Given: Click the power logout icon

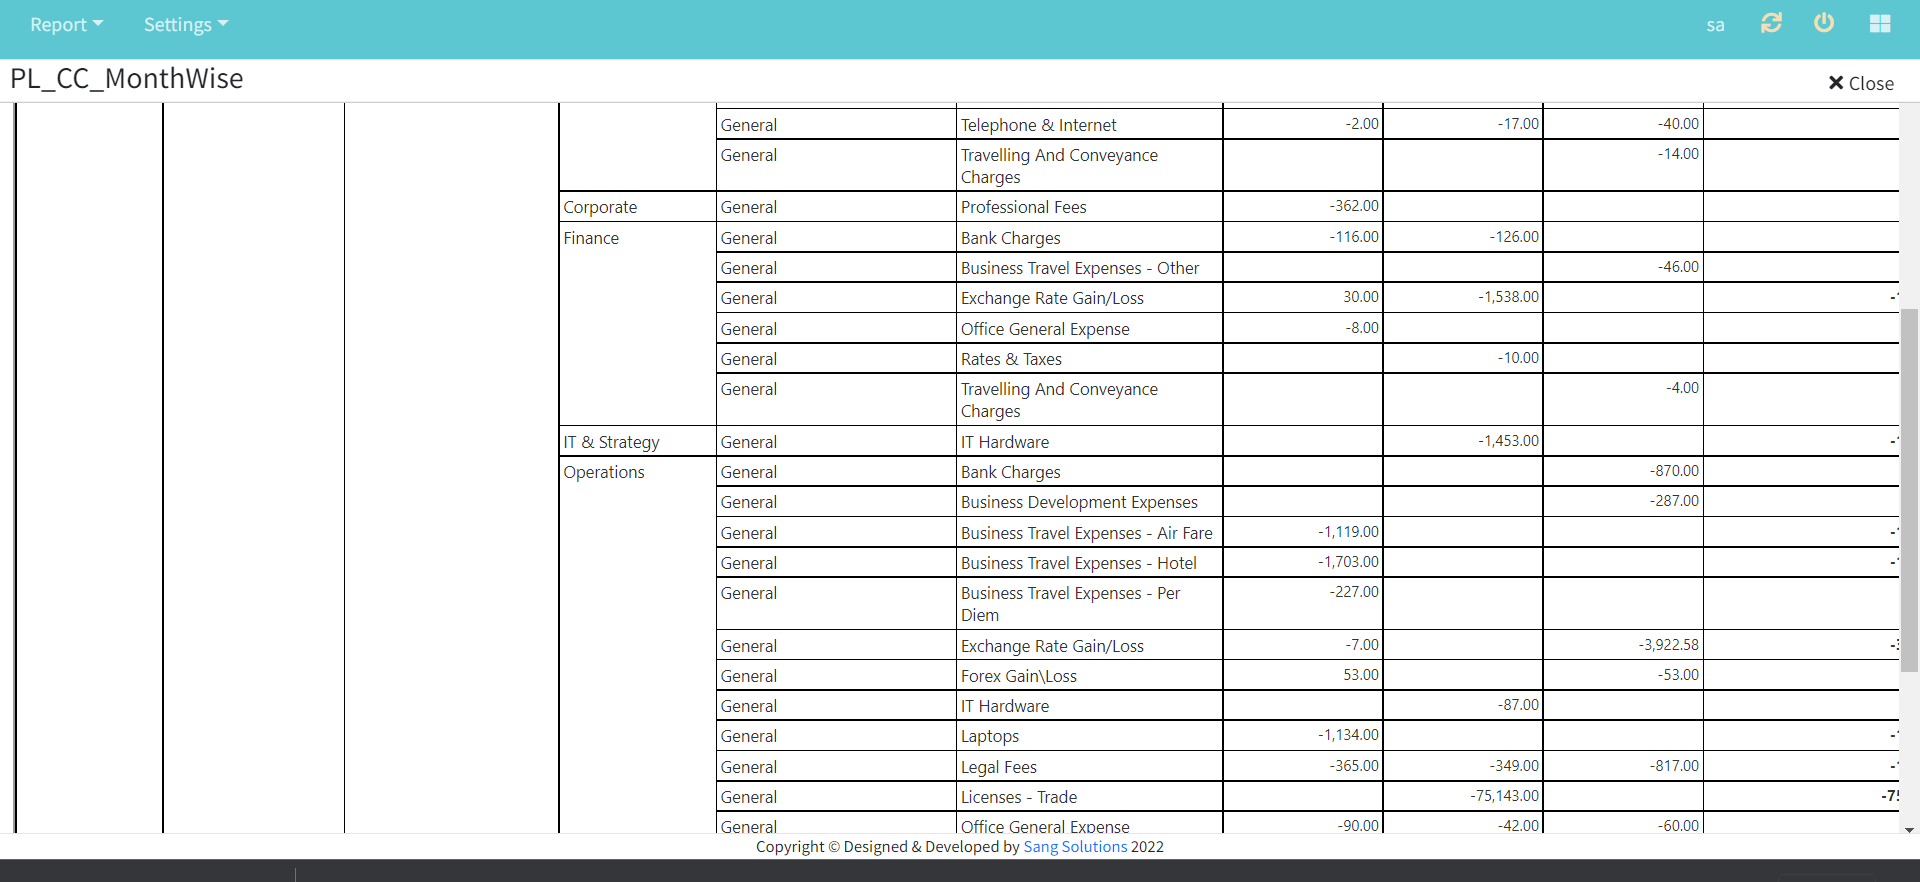Looking at the screenshot, I should pyautogui.click(x=1824, y=23).
